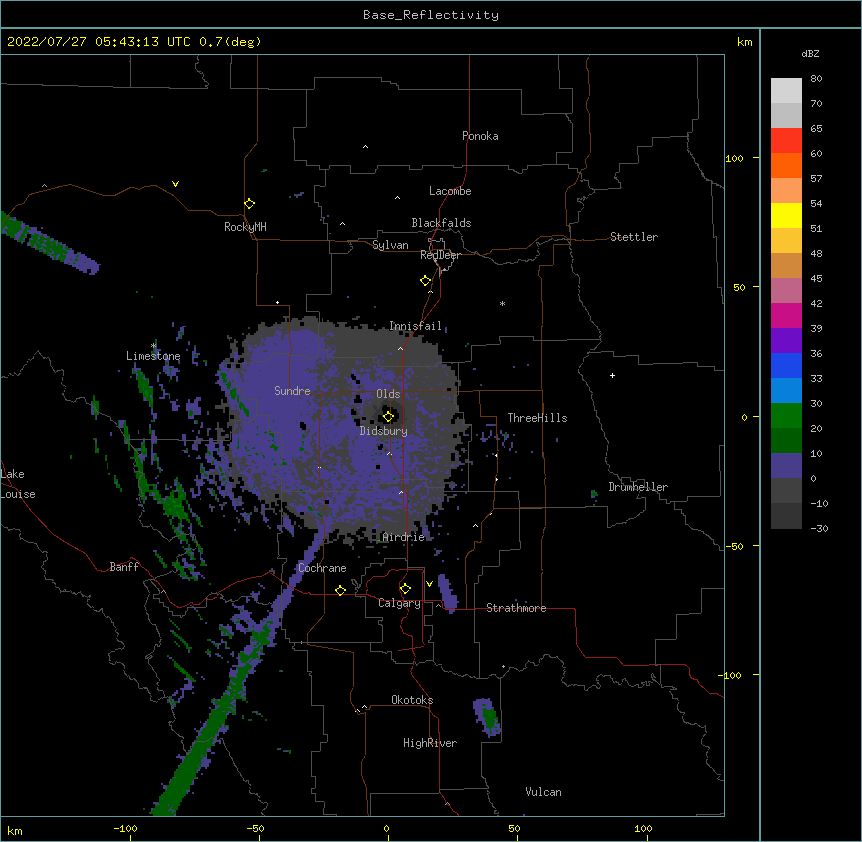Click the radar site diamond between Olds and Didsbury
This screenshot has height=842, width=862.
pyautogui.click(x=388, y=416)
